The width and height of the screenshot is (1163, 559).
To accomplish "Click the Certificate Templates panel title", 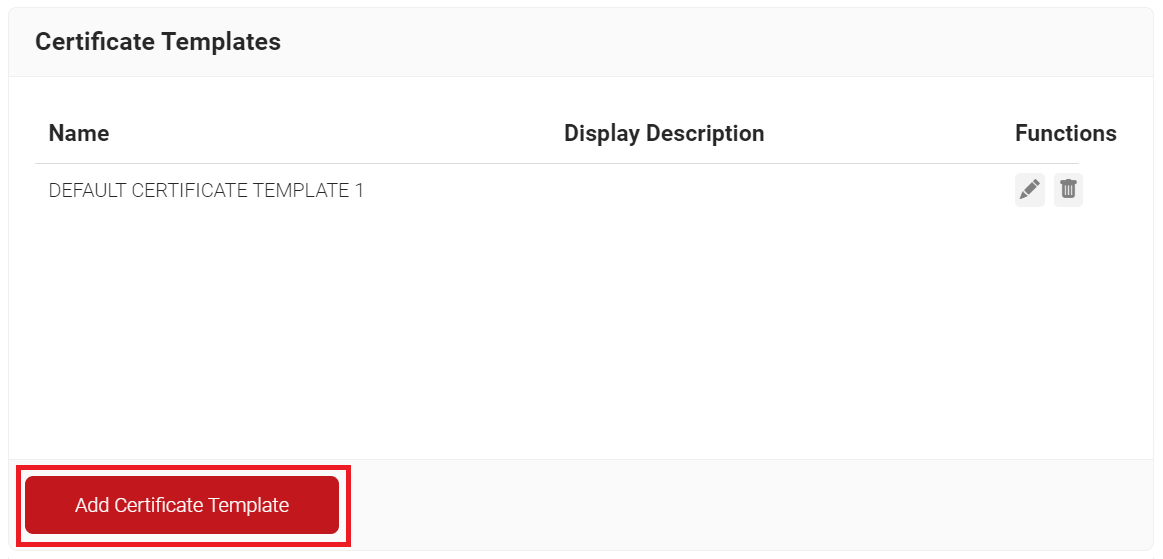I will 158,42.
